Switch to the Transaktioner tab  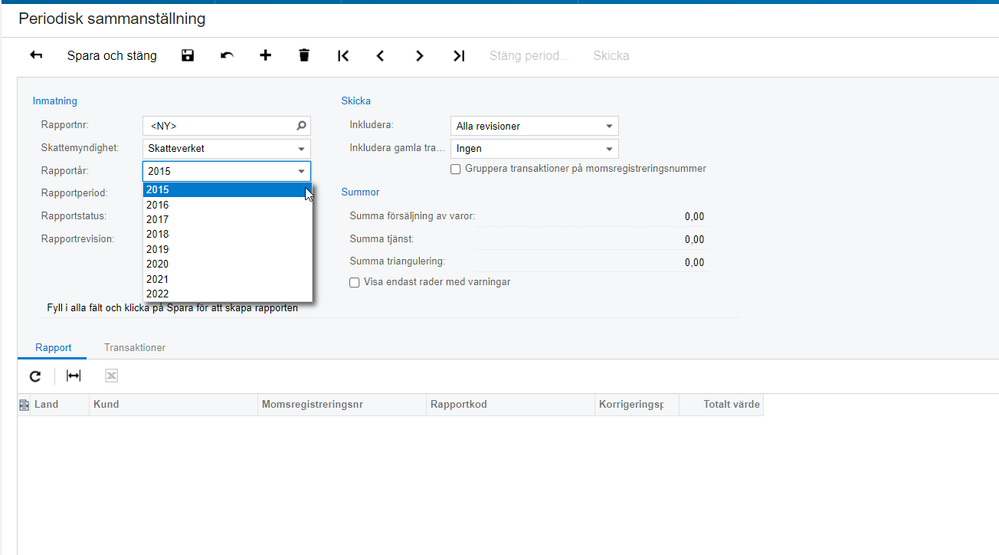click(134, 347)
